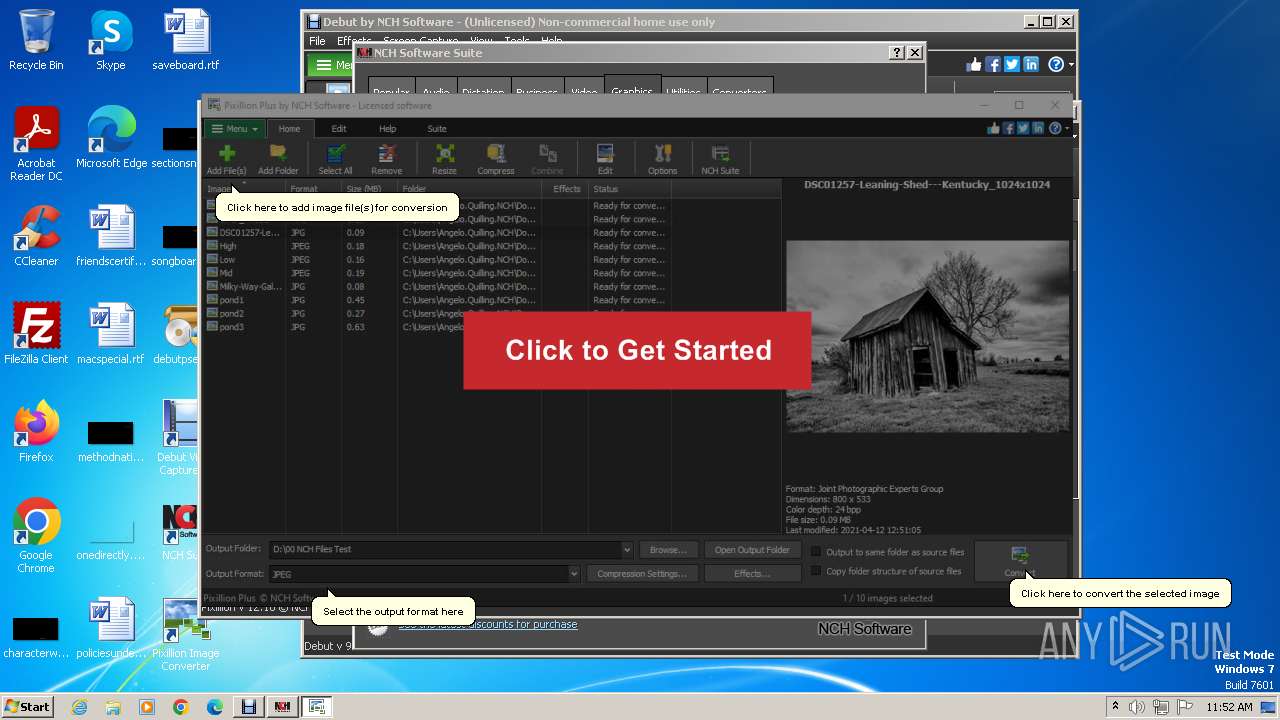Screen dimensions: 1280x720
Task: Click the Debut window's help icon
Action: 1056,64
